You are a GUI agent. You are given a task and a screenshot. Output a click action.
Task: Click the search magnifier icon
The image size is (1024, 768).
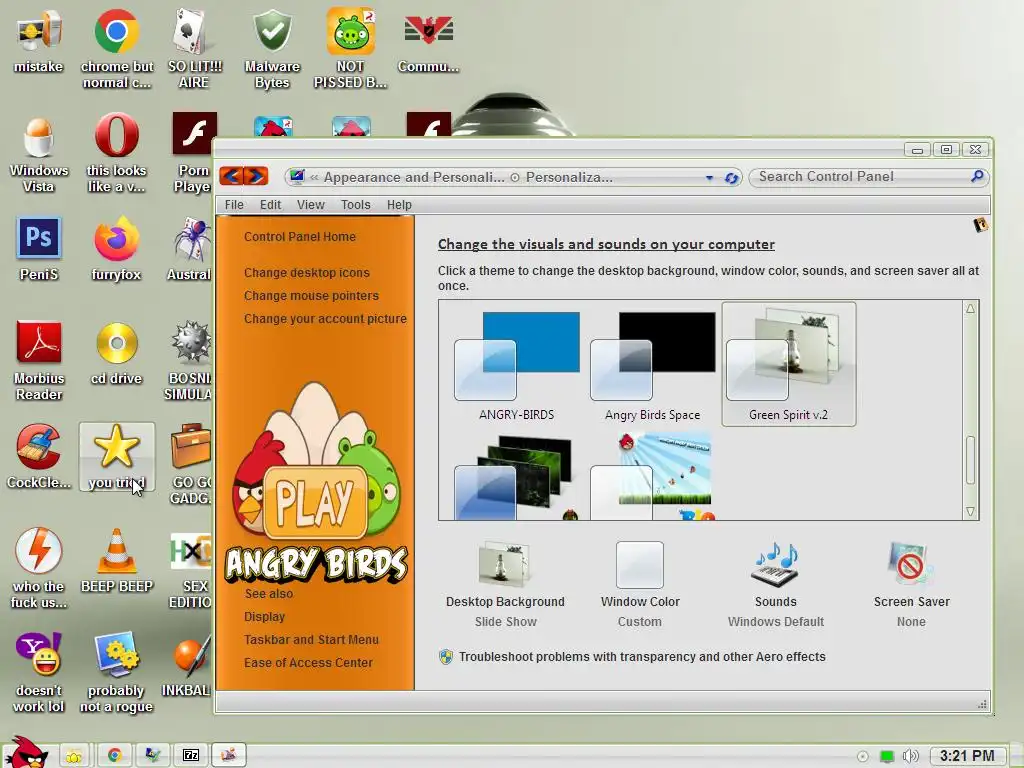coord(977,176)
